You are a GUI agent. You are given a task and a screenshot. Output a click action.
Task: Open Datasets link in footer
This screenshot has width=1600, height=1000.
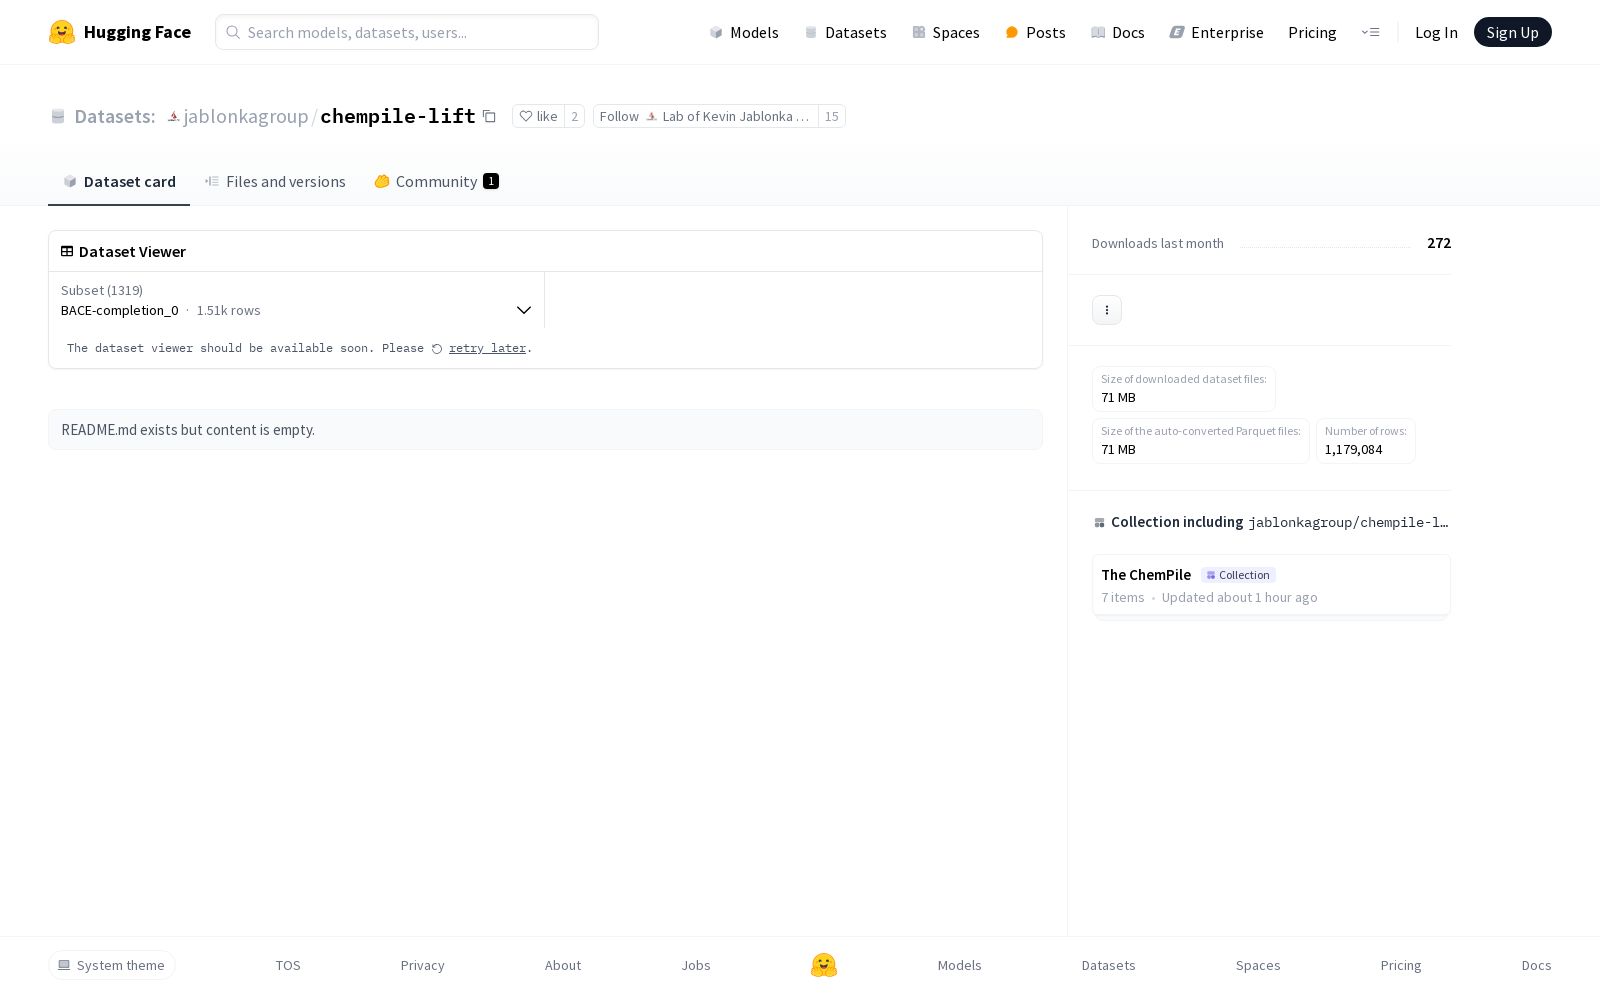(1109, 965)
